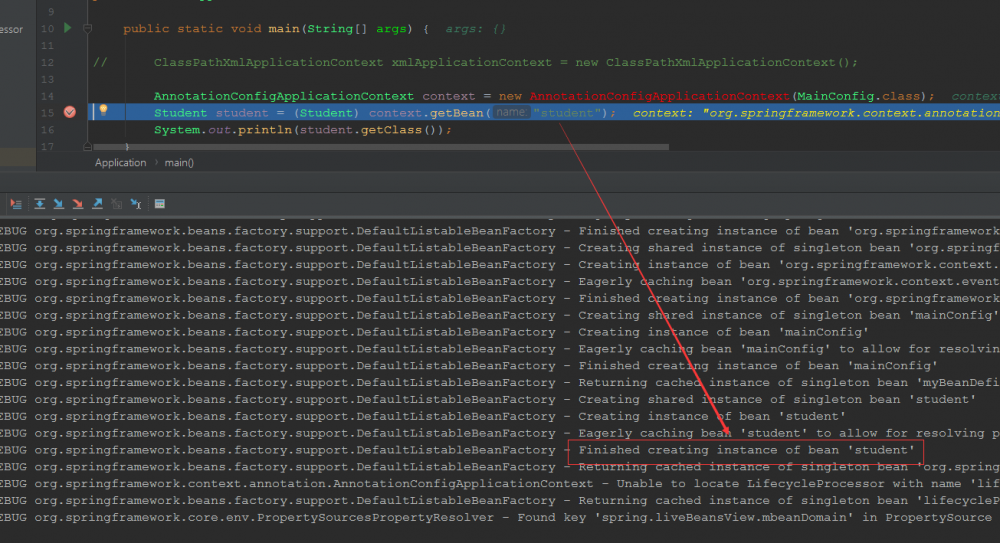This screenshot has width=1000, height=543.
Task: Click the Step Out debug icon
Action: pos(98,204)
